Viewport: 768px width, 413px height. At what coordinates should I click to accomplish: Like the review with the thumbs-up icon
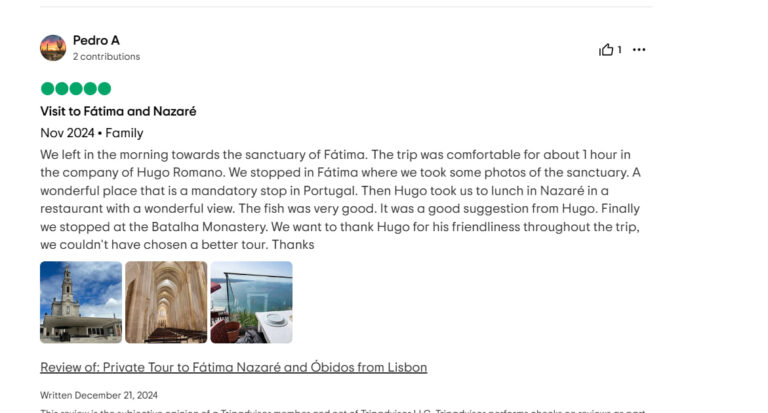tap(606, 50)
